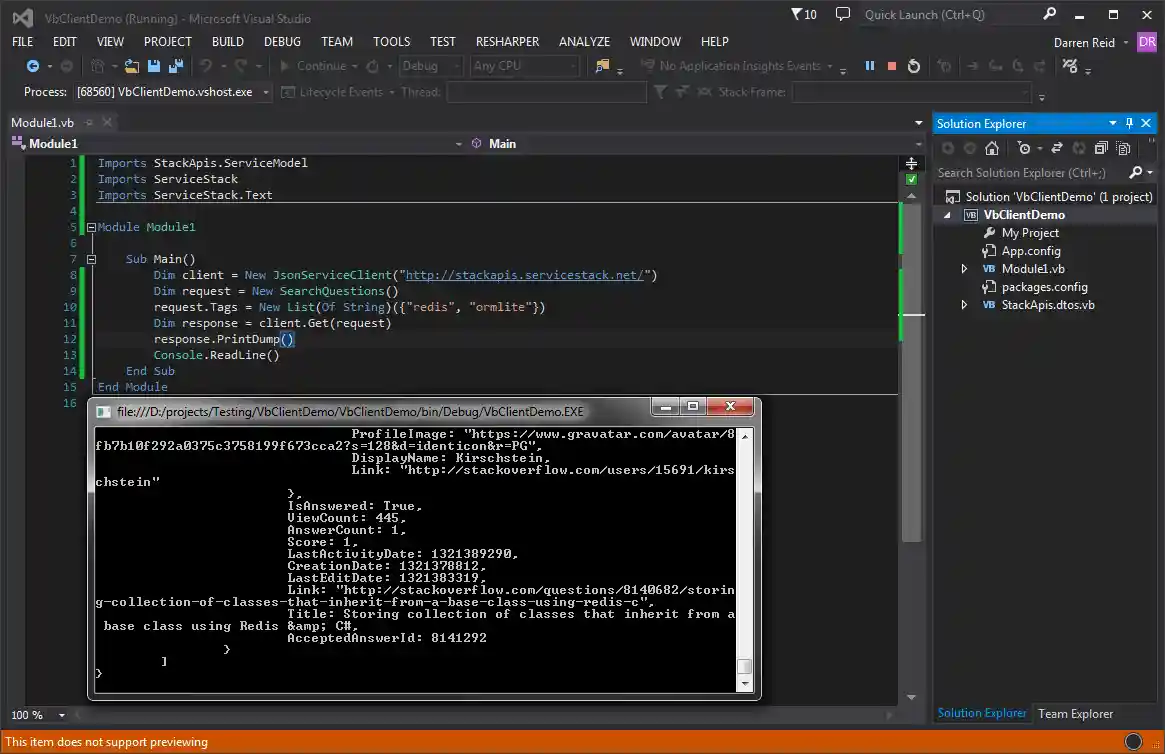This screenshot has height=754, width=1165.
Task: Collapse All items via Solution Explorer icon
Action: (1100, 147)
